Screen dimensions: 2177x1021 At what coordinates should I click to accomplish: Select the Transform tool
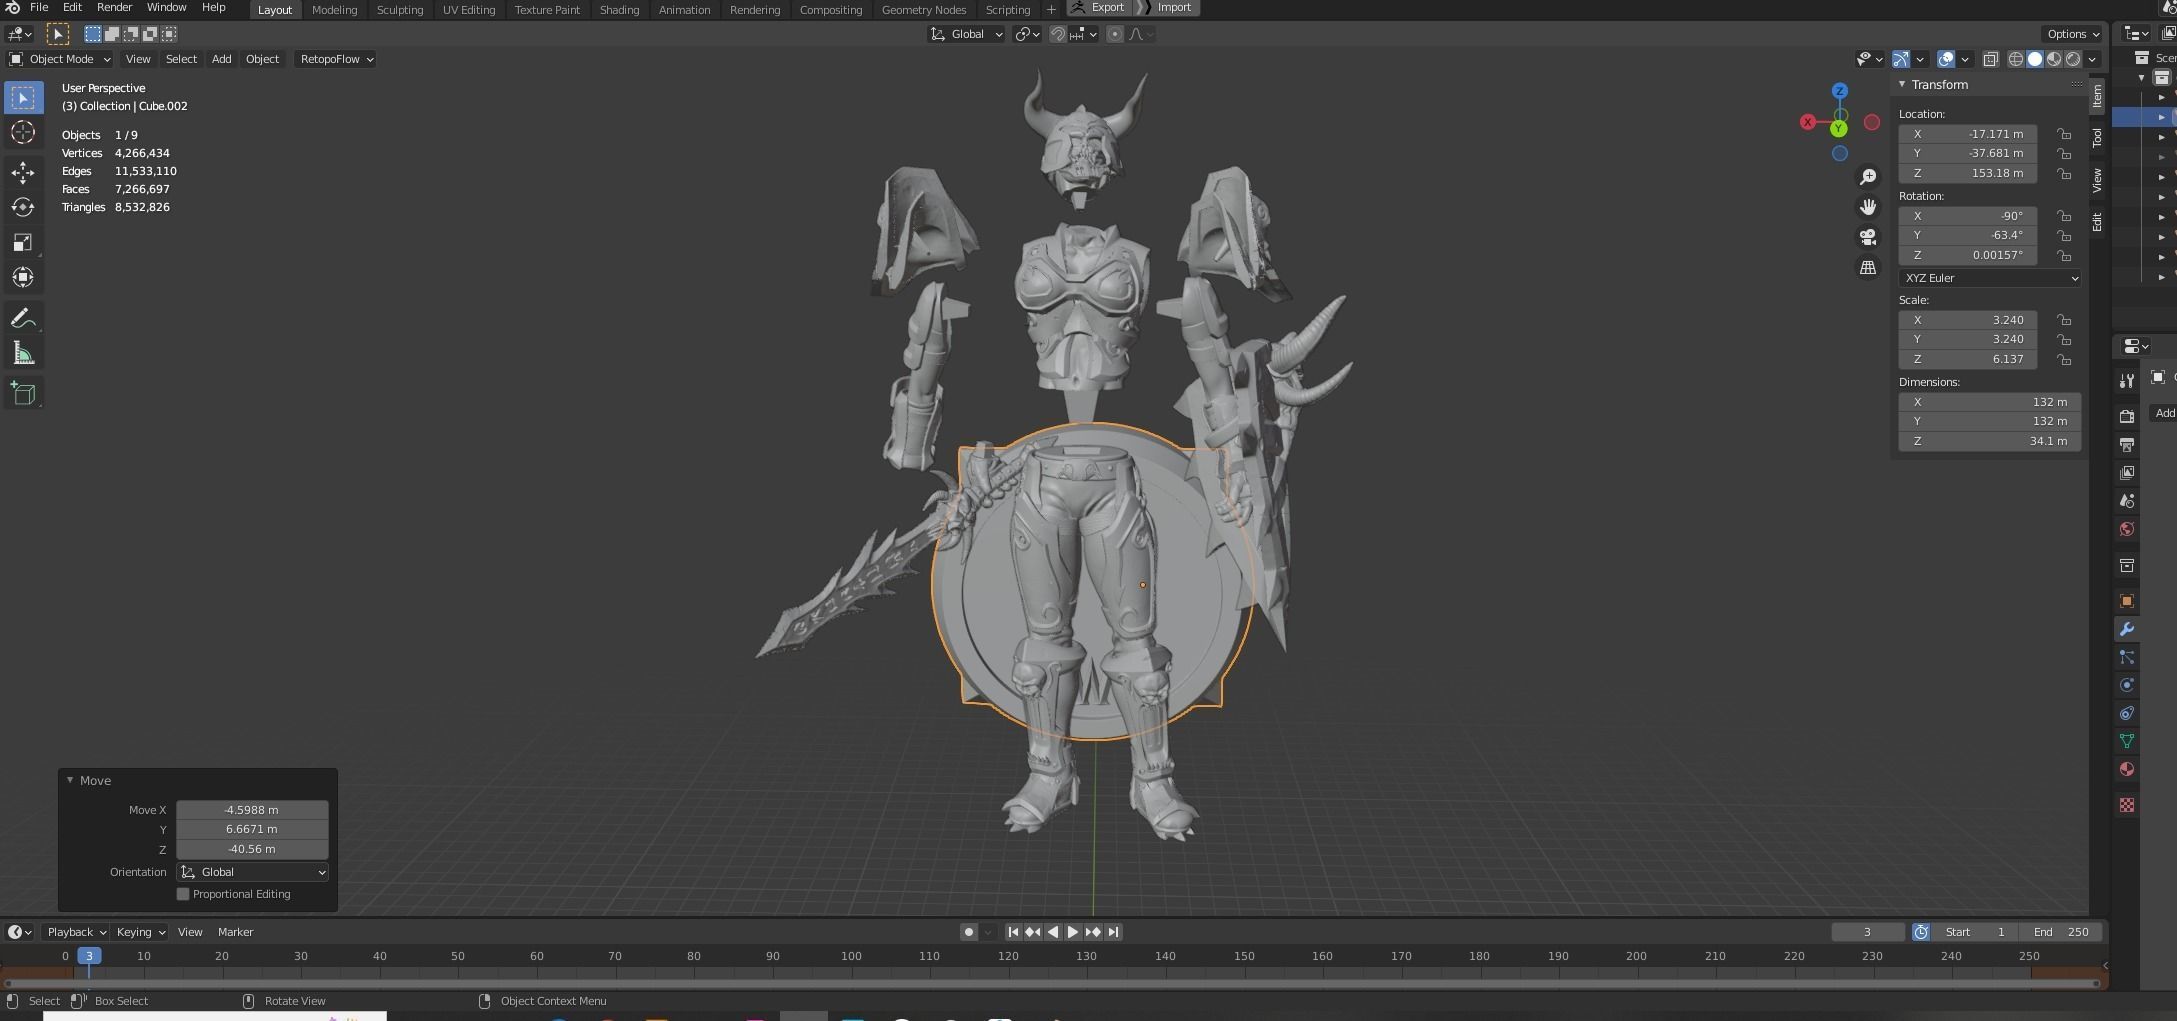point(23,277)
